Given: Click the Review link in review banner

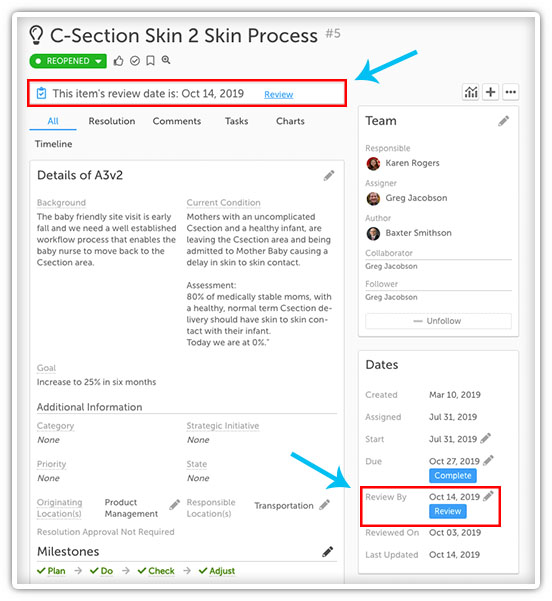Looking at the screenshot, I should click(x=279, y=94).
